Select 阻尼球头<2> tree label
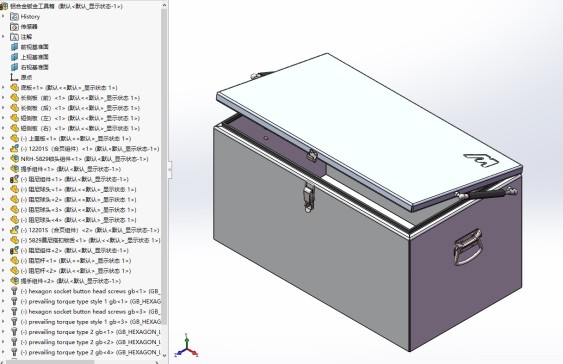Image resolution: width=563 pixels, height=364 pixels. [x=79, y=200]
